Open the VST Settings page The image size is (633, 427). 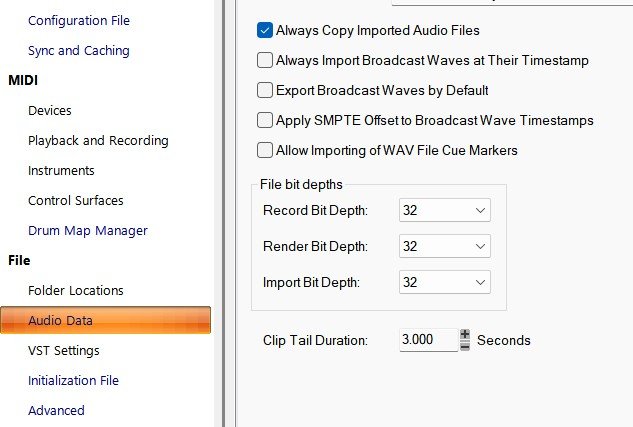coord(63,350)
